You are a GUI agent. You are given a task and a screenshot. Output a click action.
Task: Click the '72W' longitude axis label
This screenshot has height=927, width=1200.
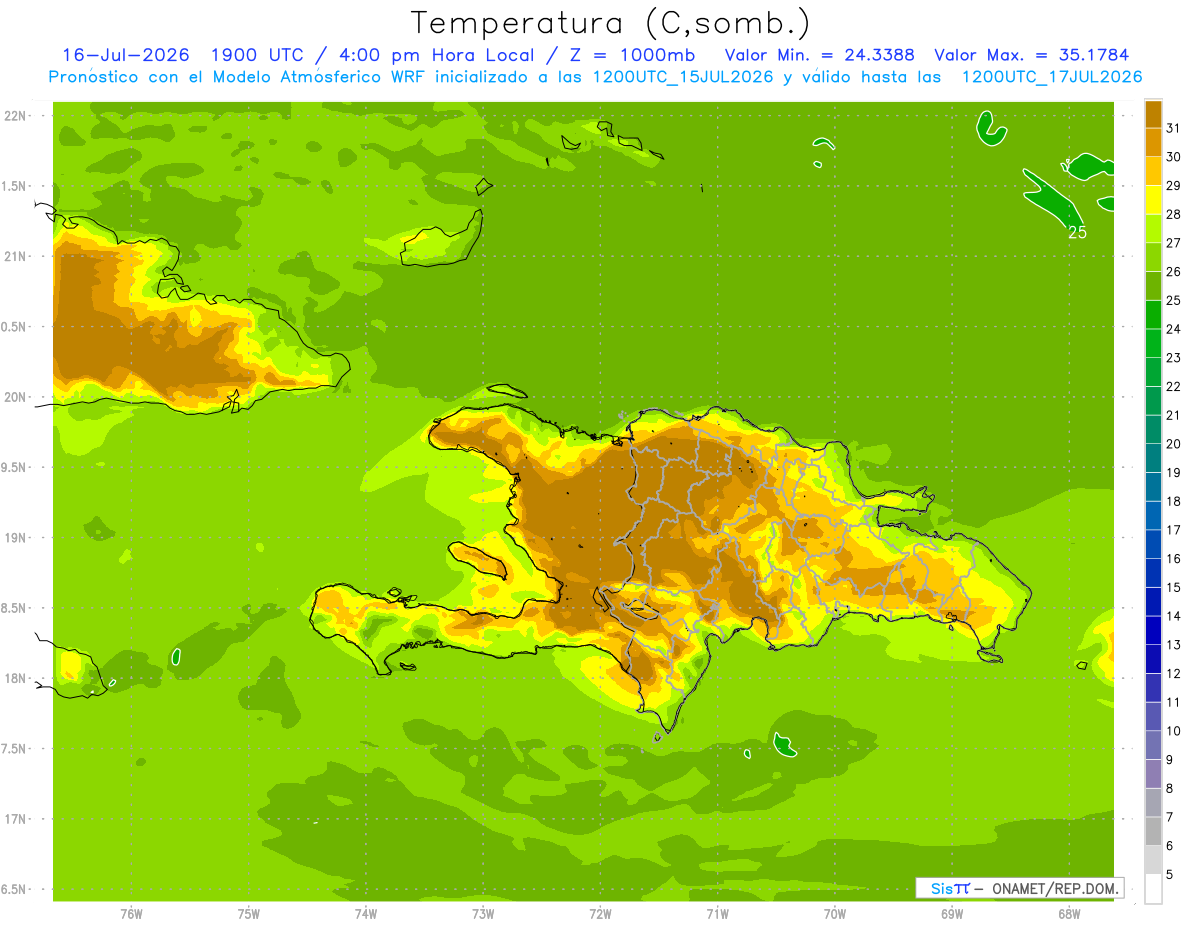coord(600,914)
